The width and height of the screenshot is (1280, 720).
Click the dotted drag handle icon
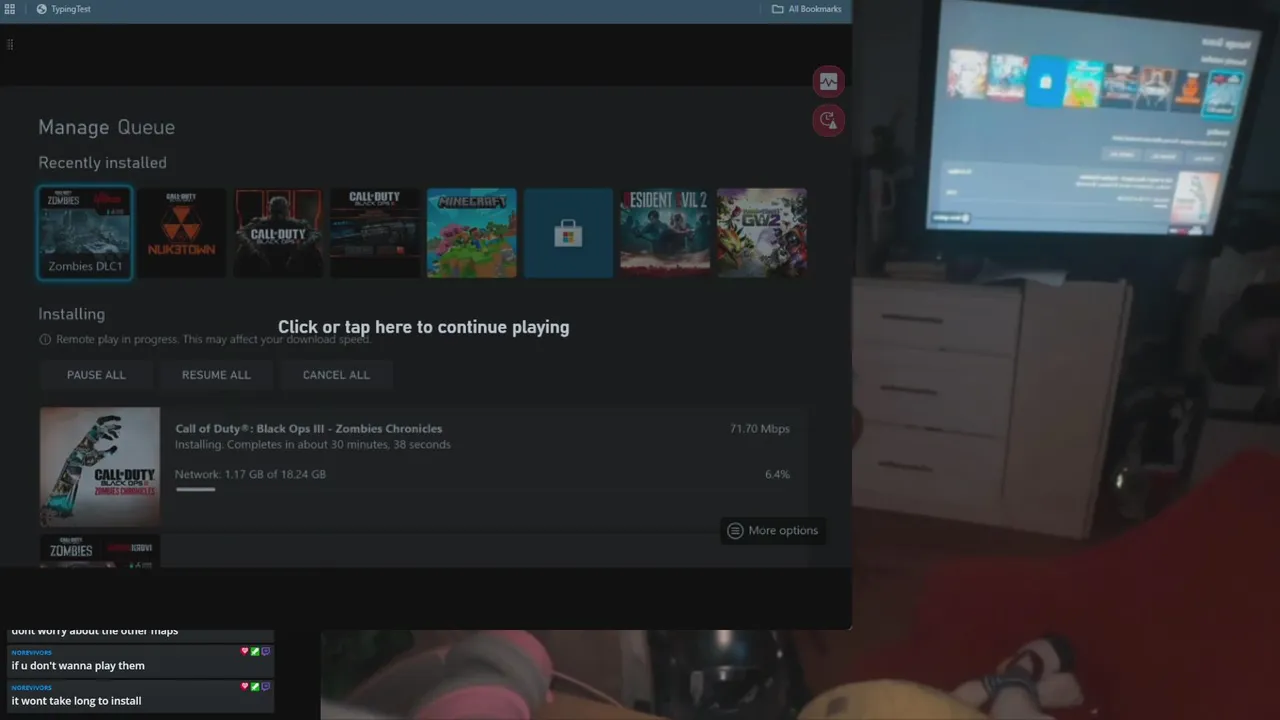[10, 44]
